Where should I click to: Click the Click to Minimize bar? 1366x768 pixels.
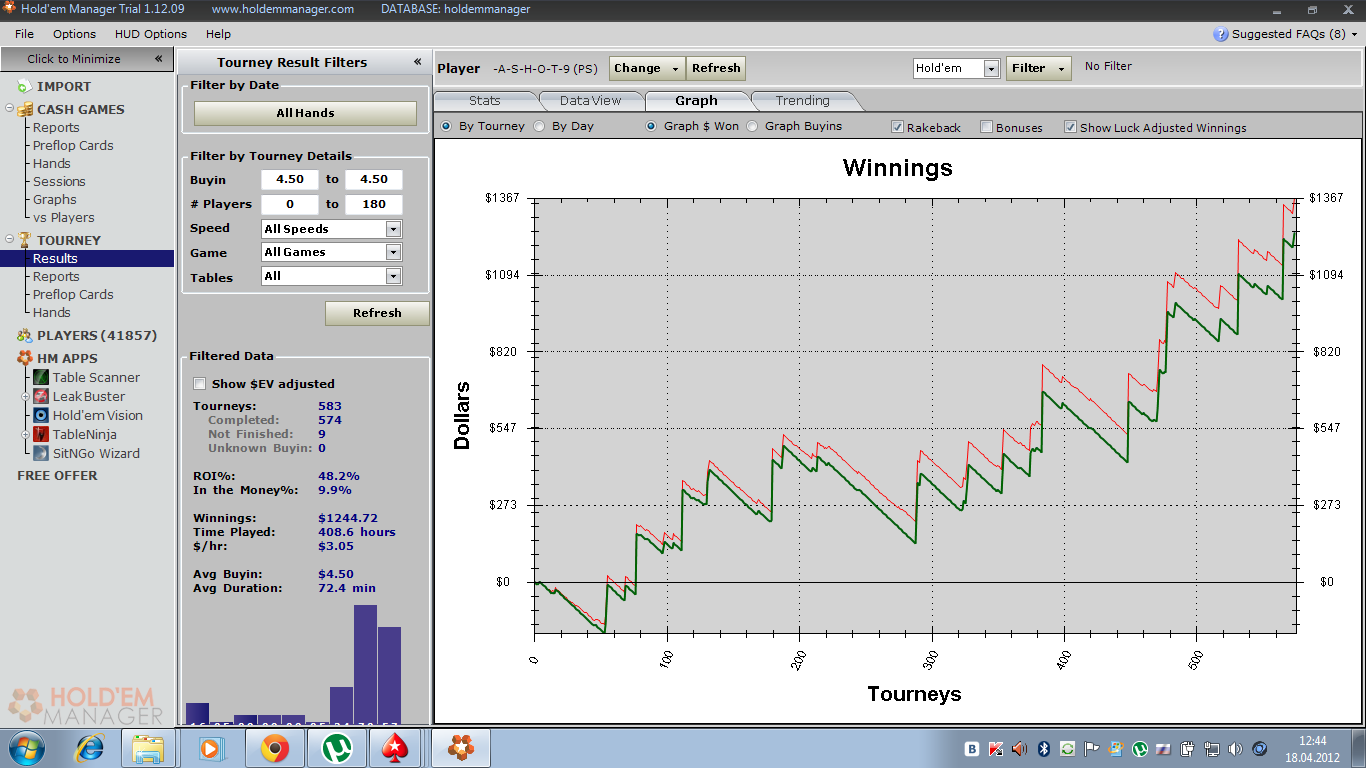coord(87,59)
